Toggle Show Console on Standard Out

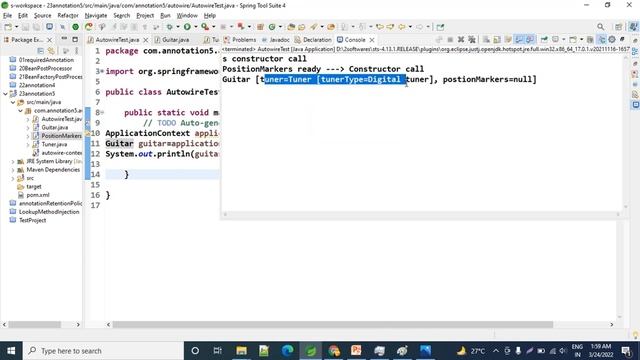tap(519, 40)
